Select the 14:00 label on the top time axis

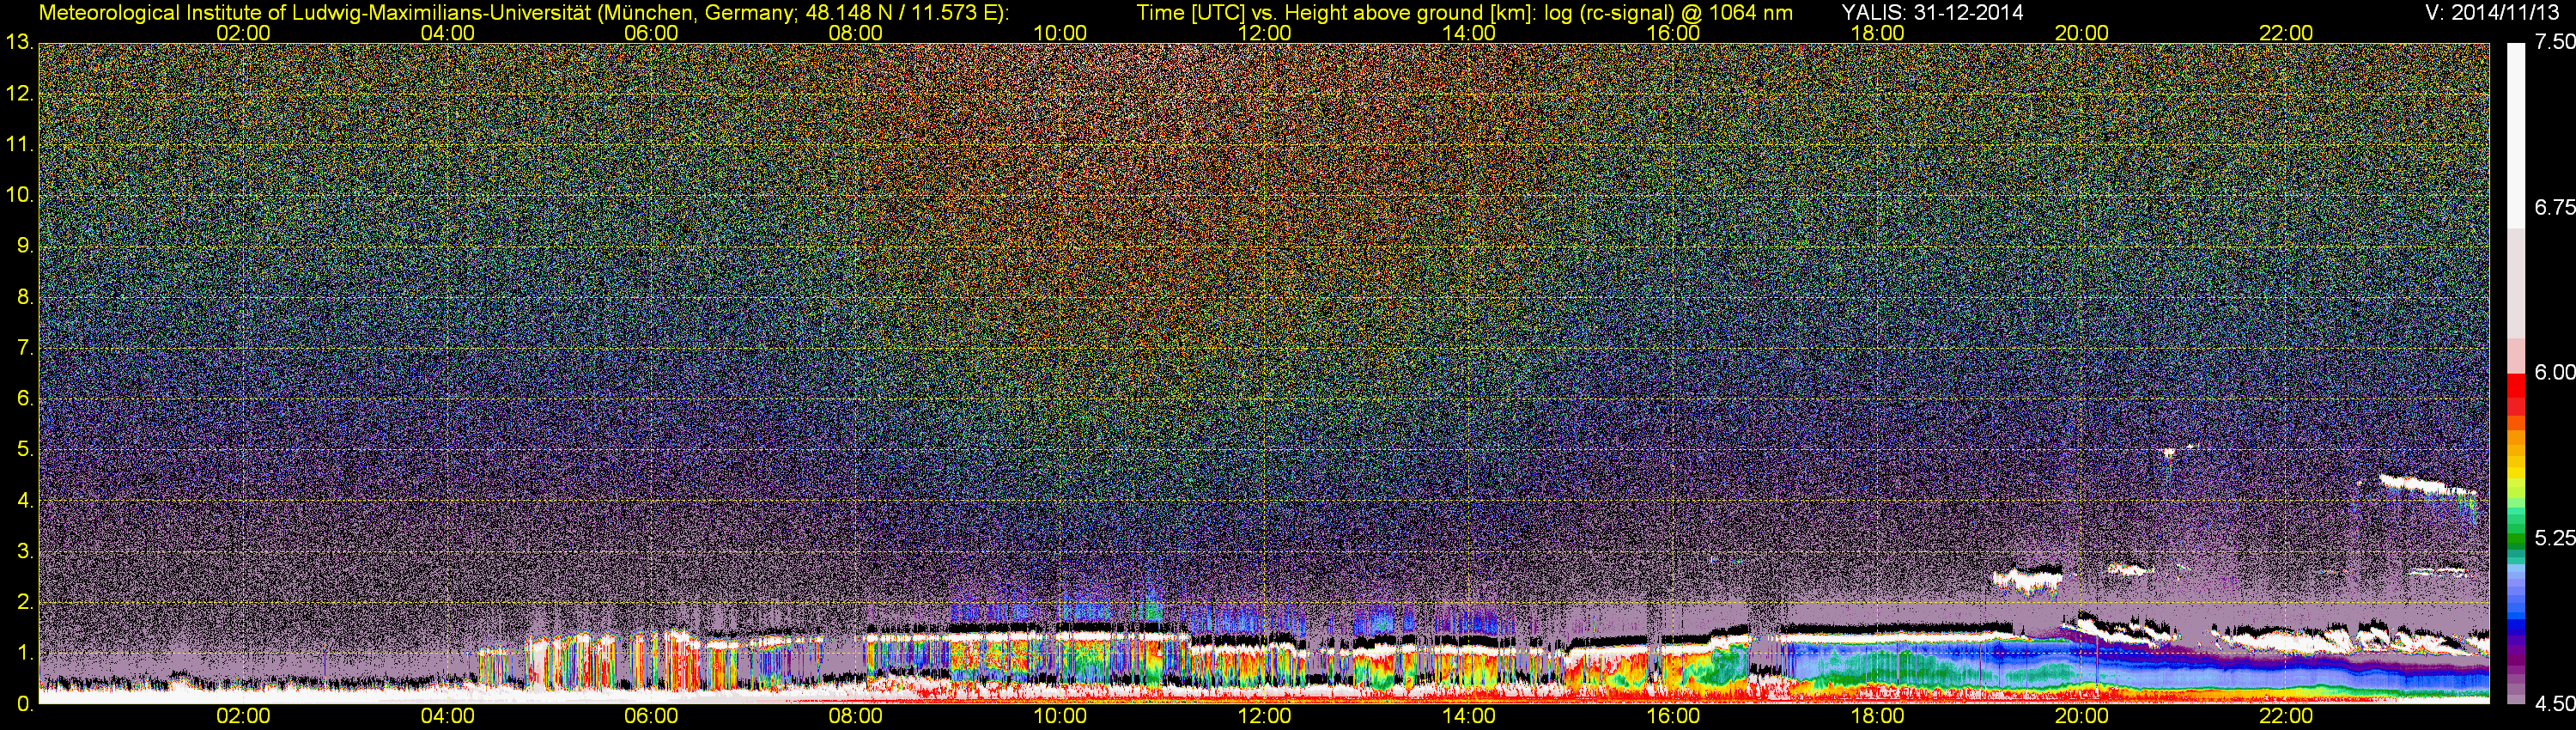click(1469, 33)
